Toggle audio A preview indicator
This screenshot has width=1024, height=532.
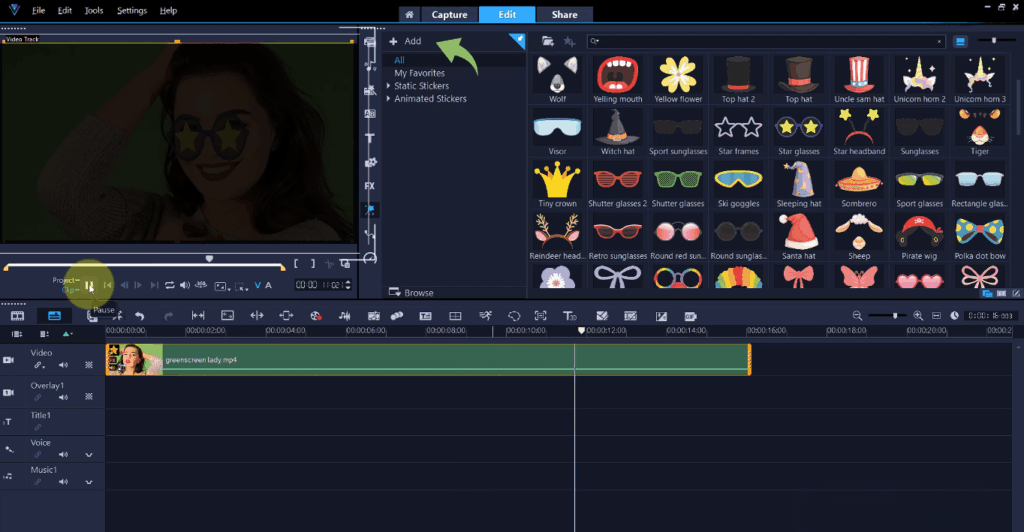click(x=268, y=285)
